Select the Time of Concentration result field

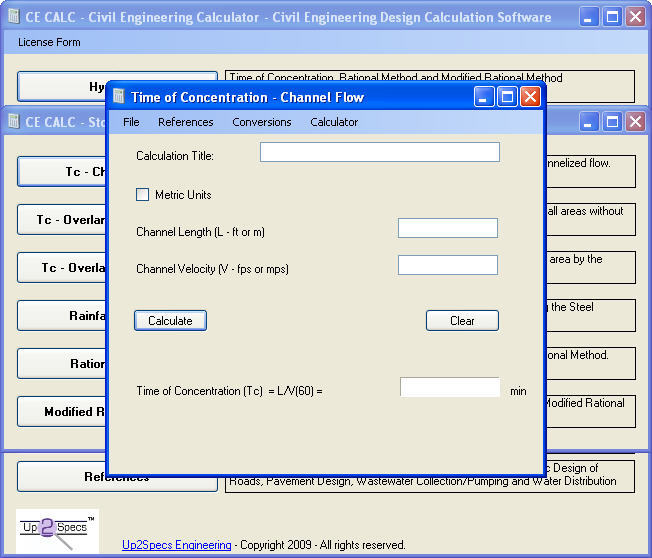click(450, 387)
